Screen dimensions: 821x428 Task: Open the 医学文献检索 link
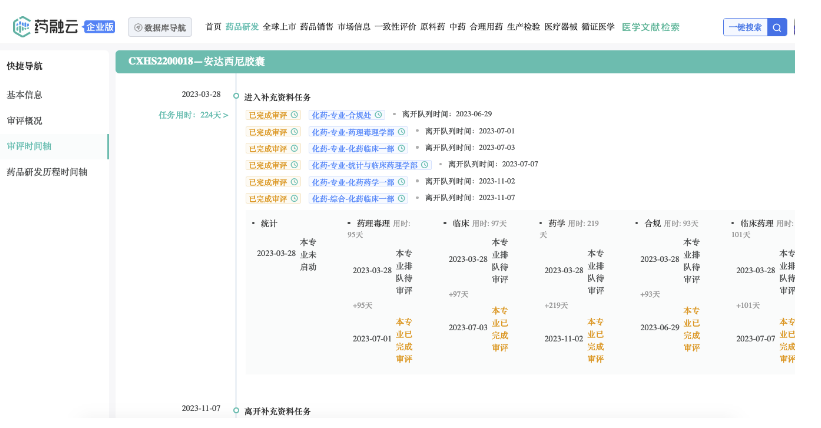[650, 27]
